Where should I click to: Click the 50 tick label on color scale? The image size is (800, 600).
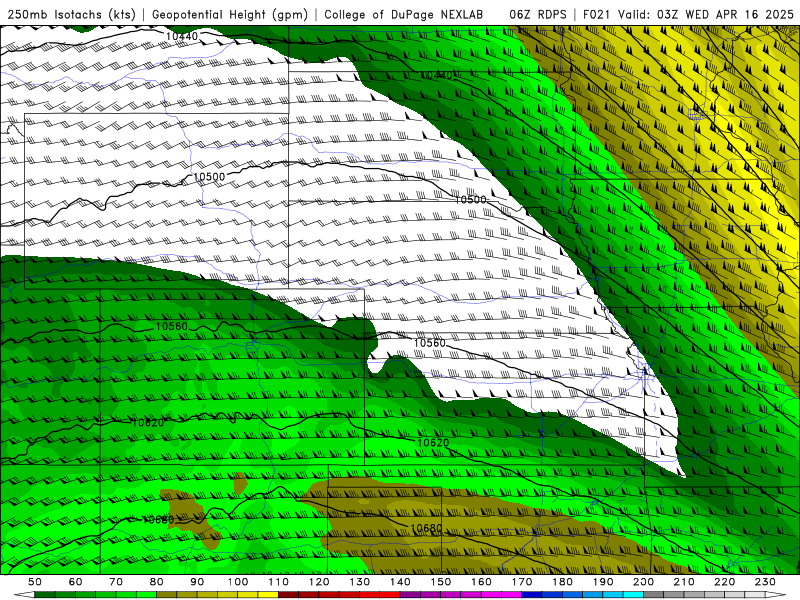pos(35,582)
